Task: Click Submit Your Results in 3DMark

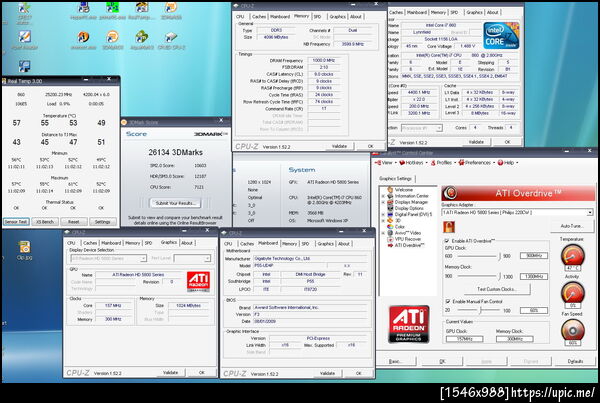Action: 176,203
